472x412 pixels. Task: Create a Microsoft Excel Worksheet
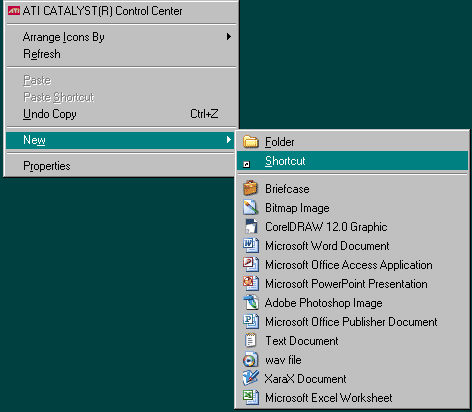[353, 398]
